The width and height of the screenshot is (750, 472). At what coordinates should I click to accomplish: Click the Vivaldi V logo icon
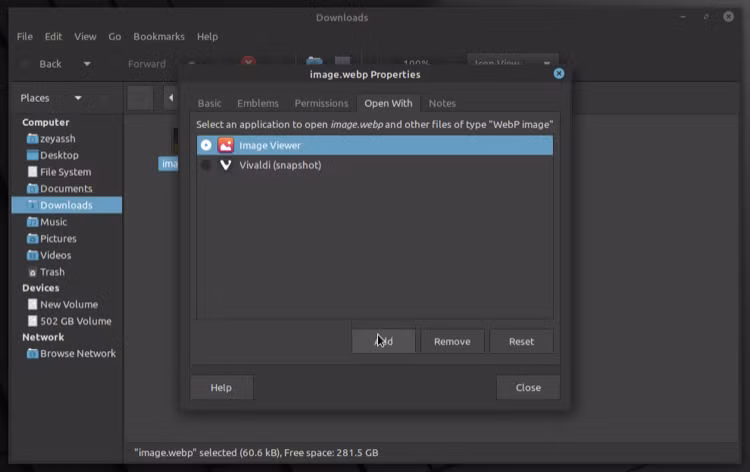tap(225, 165)
